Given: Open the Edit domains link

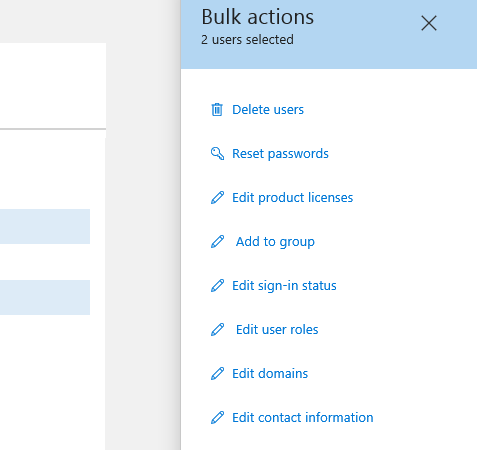Looking at the screenshot, I should click(270, 374).
